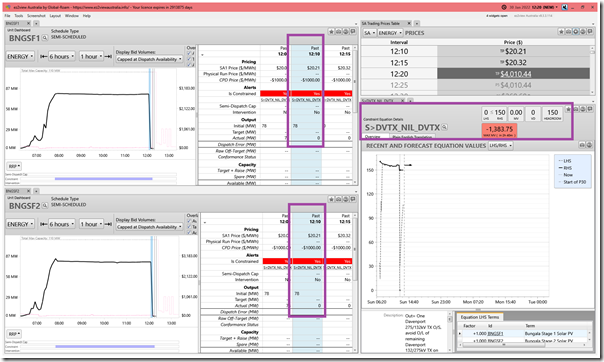604x362 pixels.
Task: Open the comment icon on BNGSF1 widget
Action: click(352, 32)
